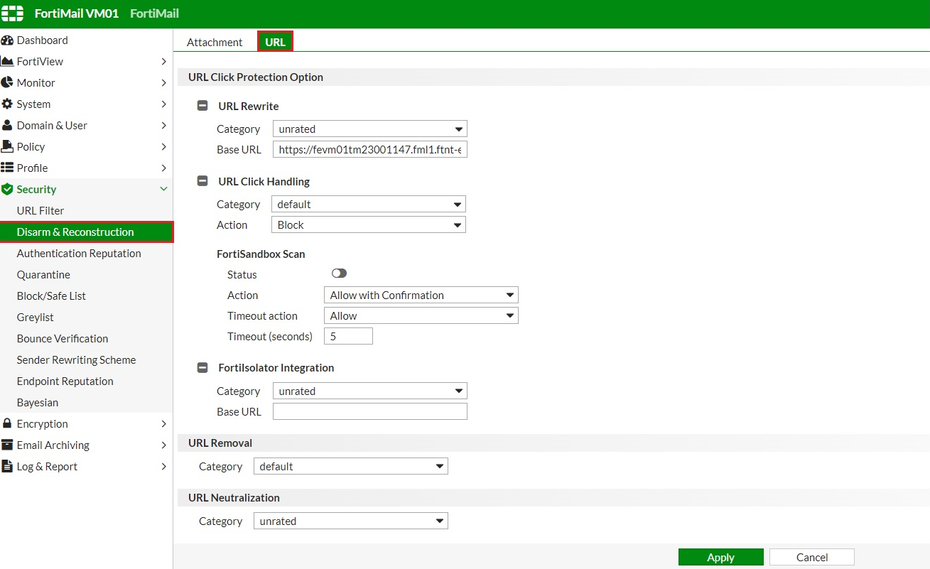
Task: Click the Domain & User person icon
Action: [7, 125]
